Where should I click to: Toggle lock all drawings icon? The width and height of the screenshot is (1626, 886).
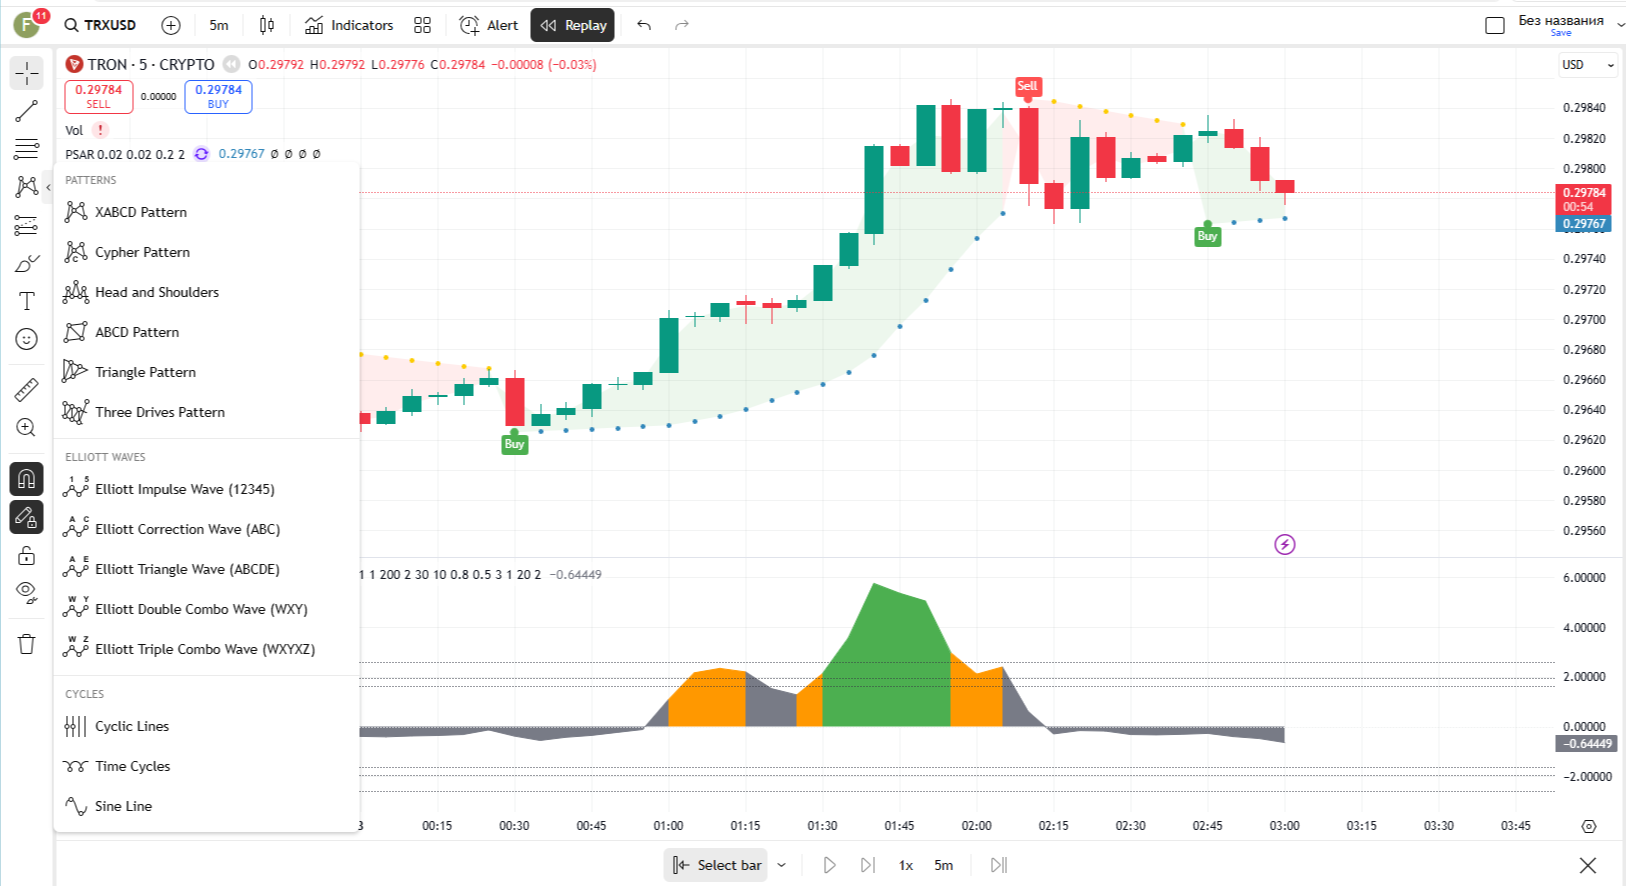tap(27, 556)
